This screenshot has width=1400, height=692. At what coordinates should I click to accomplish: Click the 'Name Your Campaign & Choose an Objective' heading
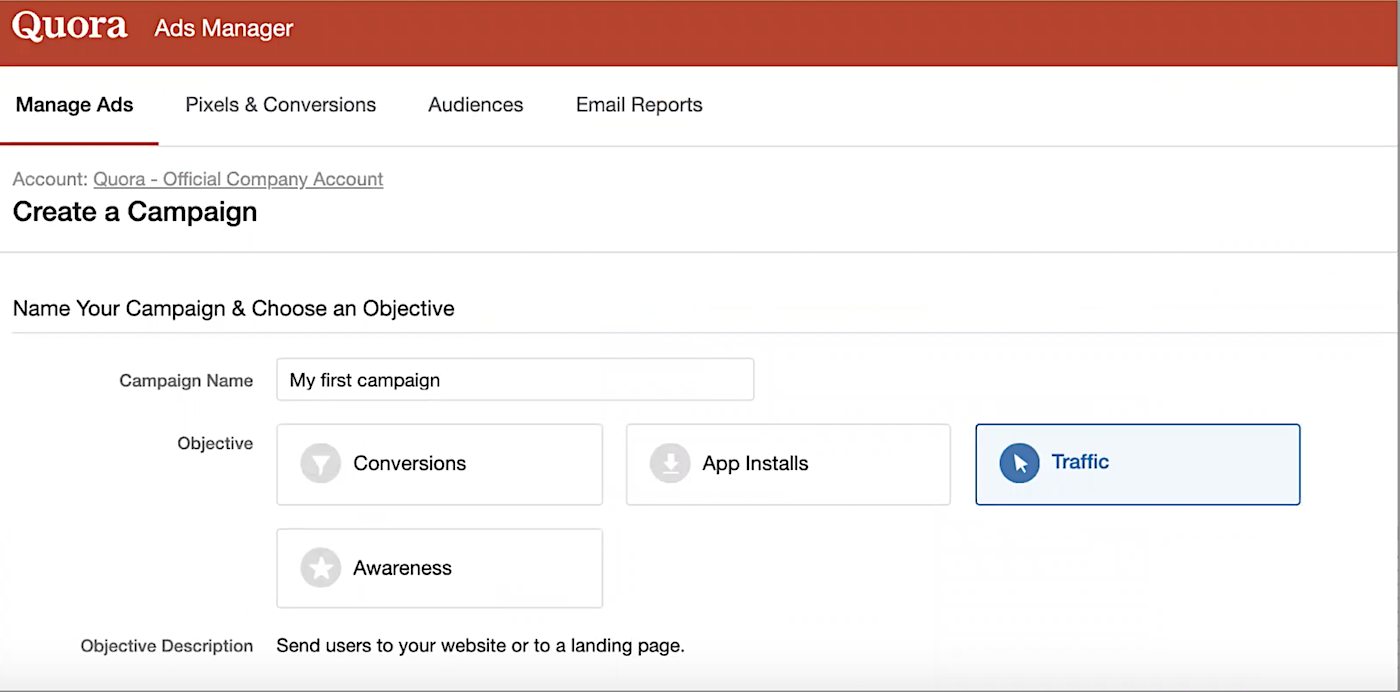click(x=234, y=308)
